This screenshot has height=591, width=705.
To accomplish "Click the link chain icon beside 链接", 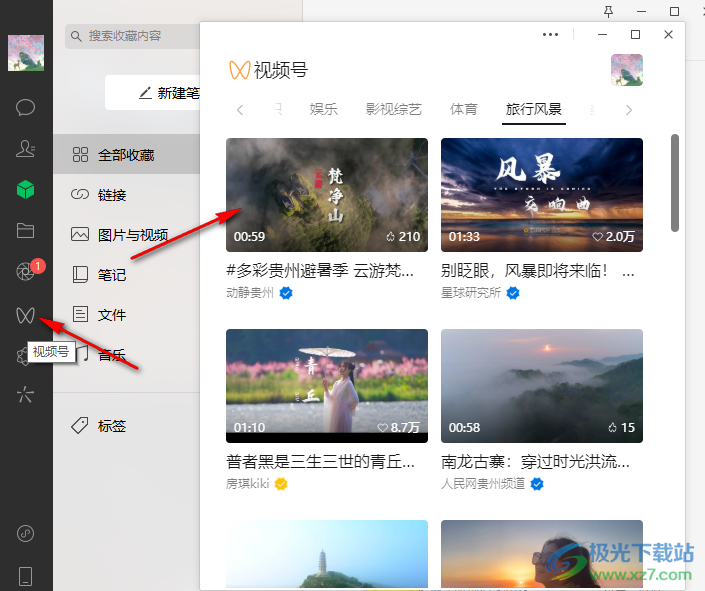I will (x=80, y=194).
